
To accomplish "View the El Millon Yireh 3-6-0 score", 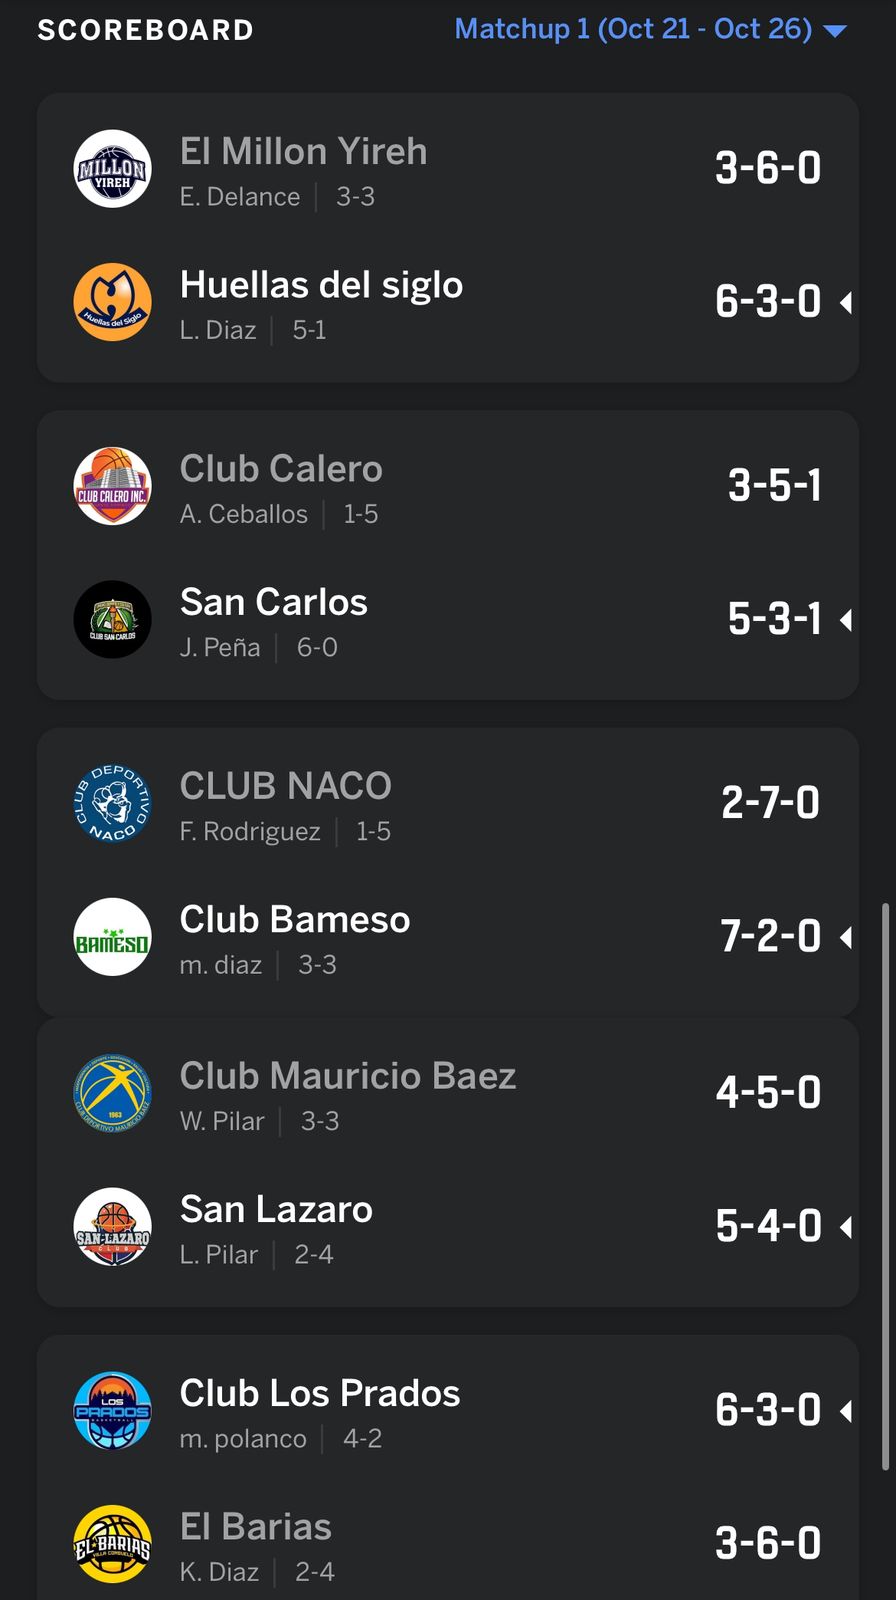I will coord(767,168).
